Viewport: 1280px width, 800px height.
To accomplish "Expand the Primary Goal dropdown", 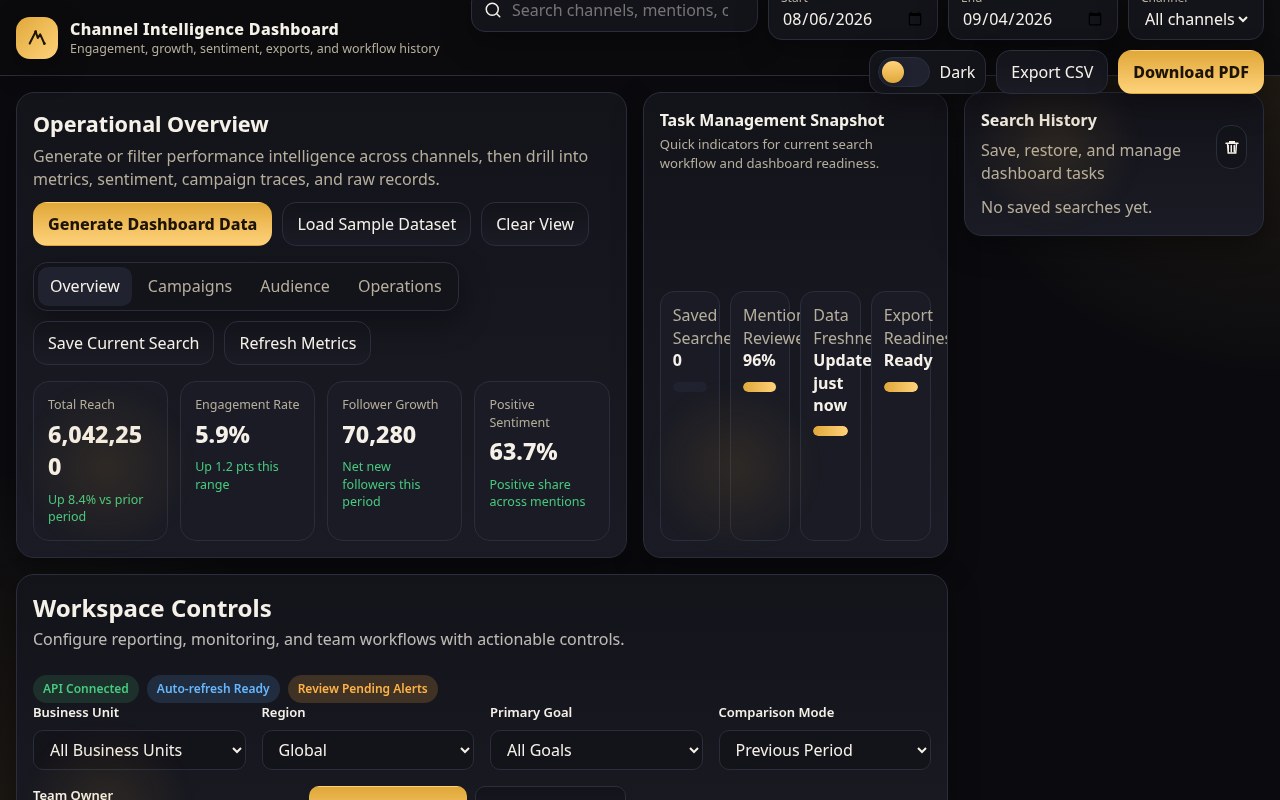I will click(596, 750).
